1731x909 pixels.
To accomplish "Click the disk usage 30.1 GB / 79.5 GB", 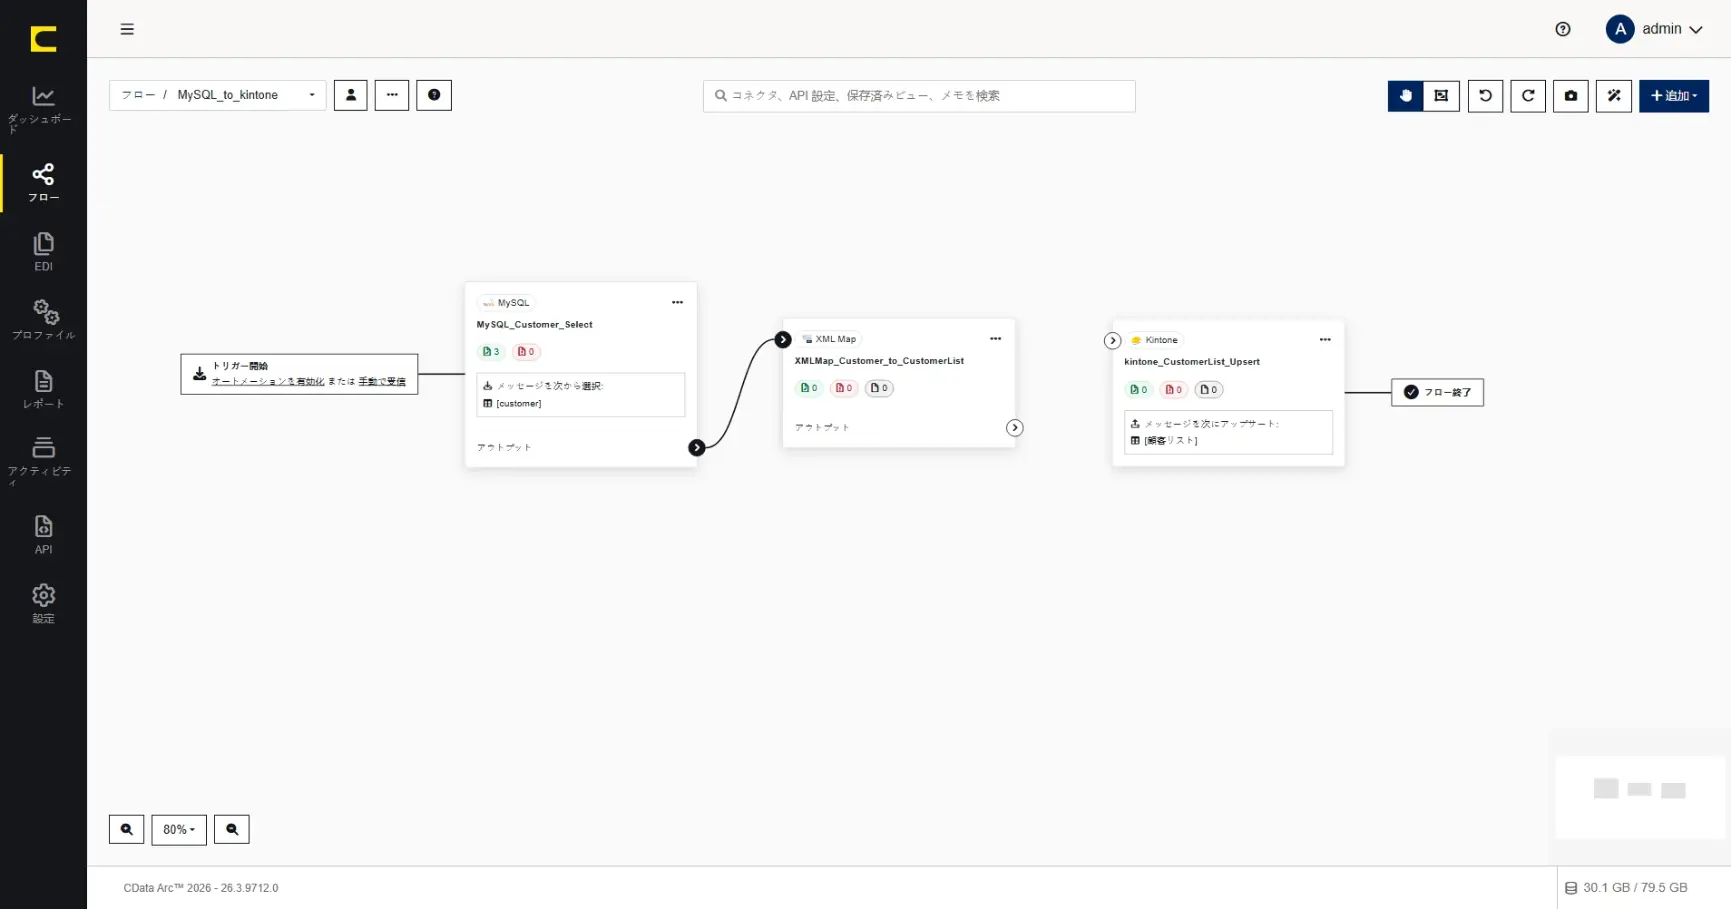I will tap(1627, 888).
